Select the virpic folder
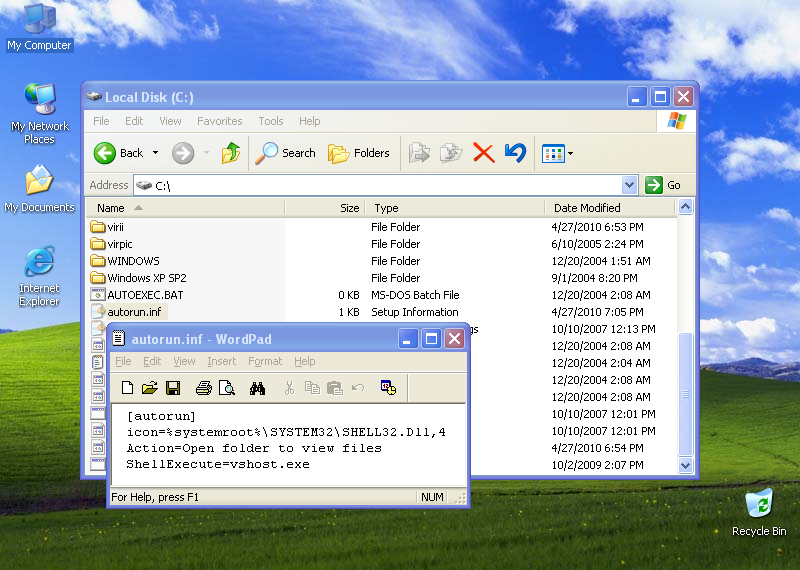Screen dimensions: 800x570 click(x=111, y=244)
